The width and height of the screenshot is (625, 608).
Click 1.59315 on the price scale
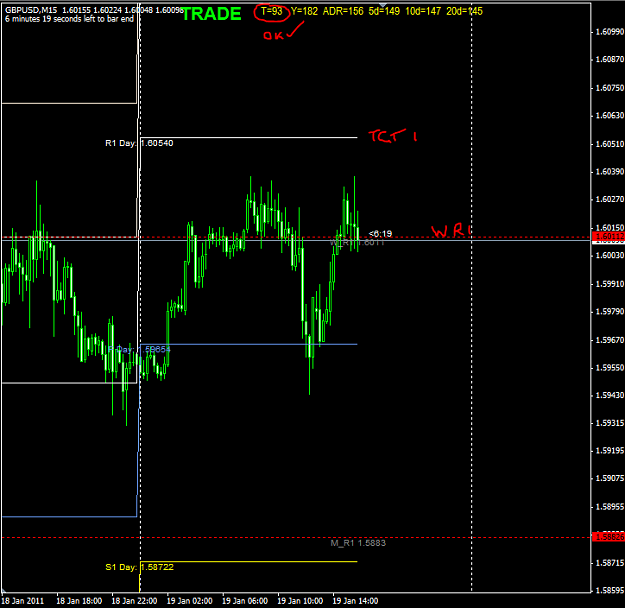(609, 423)
